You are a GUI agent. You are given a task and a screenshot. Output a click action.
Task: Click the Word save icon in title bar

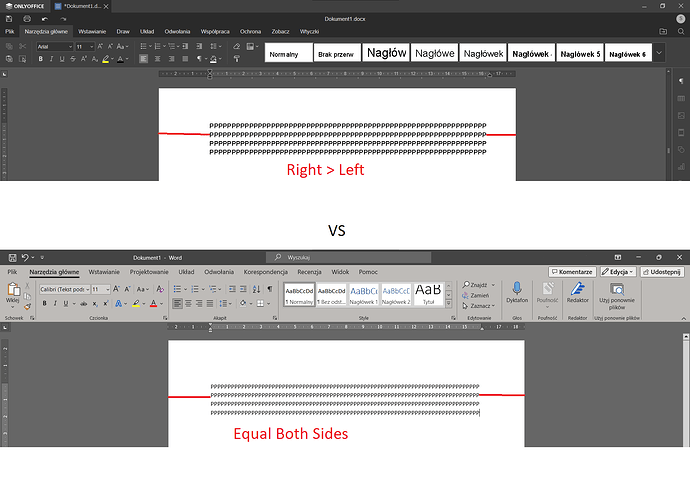pos(10,257)
